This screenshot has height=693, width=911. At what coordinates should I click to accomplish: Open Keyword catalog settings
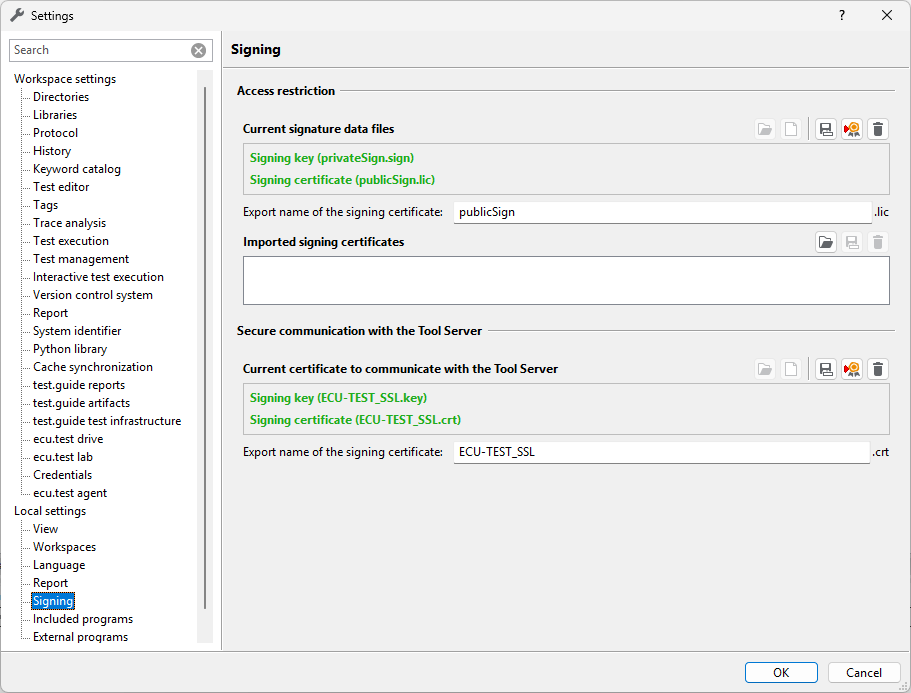[x=77, y=169]
